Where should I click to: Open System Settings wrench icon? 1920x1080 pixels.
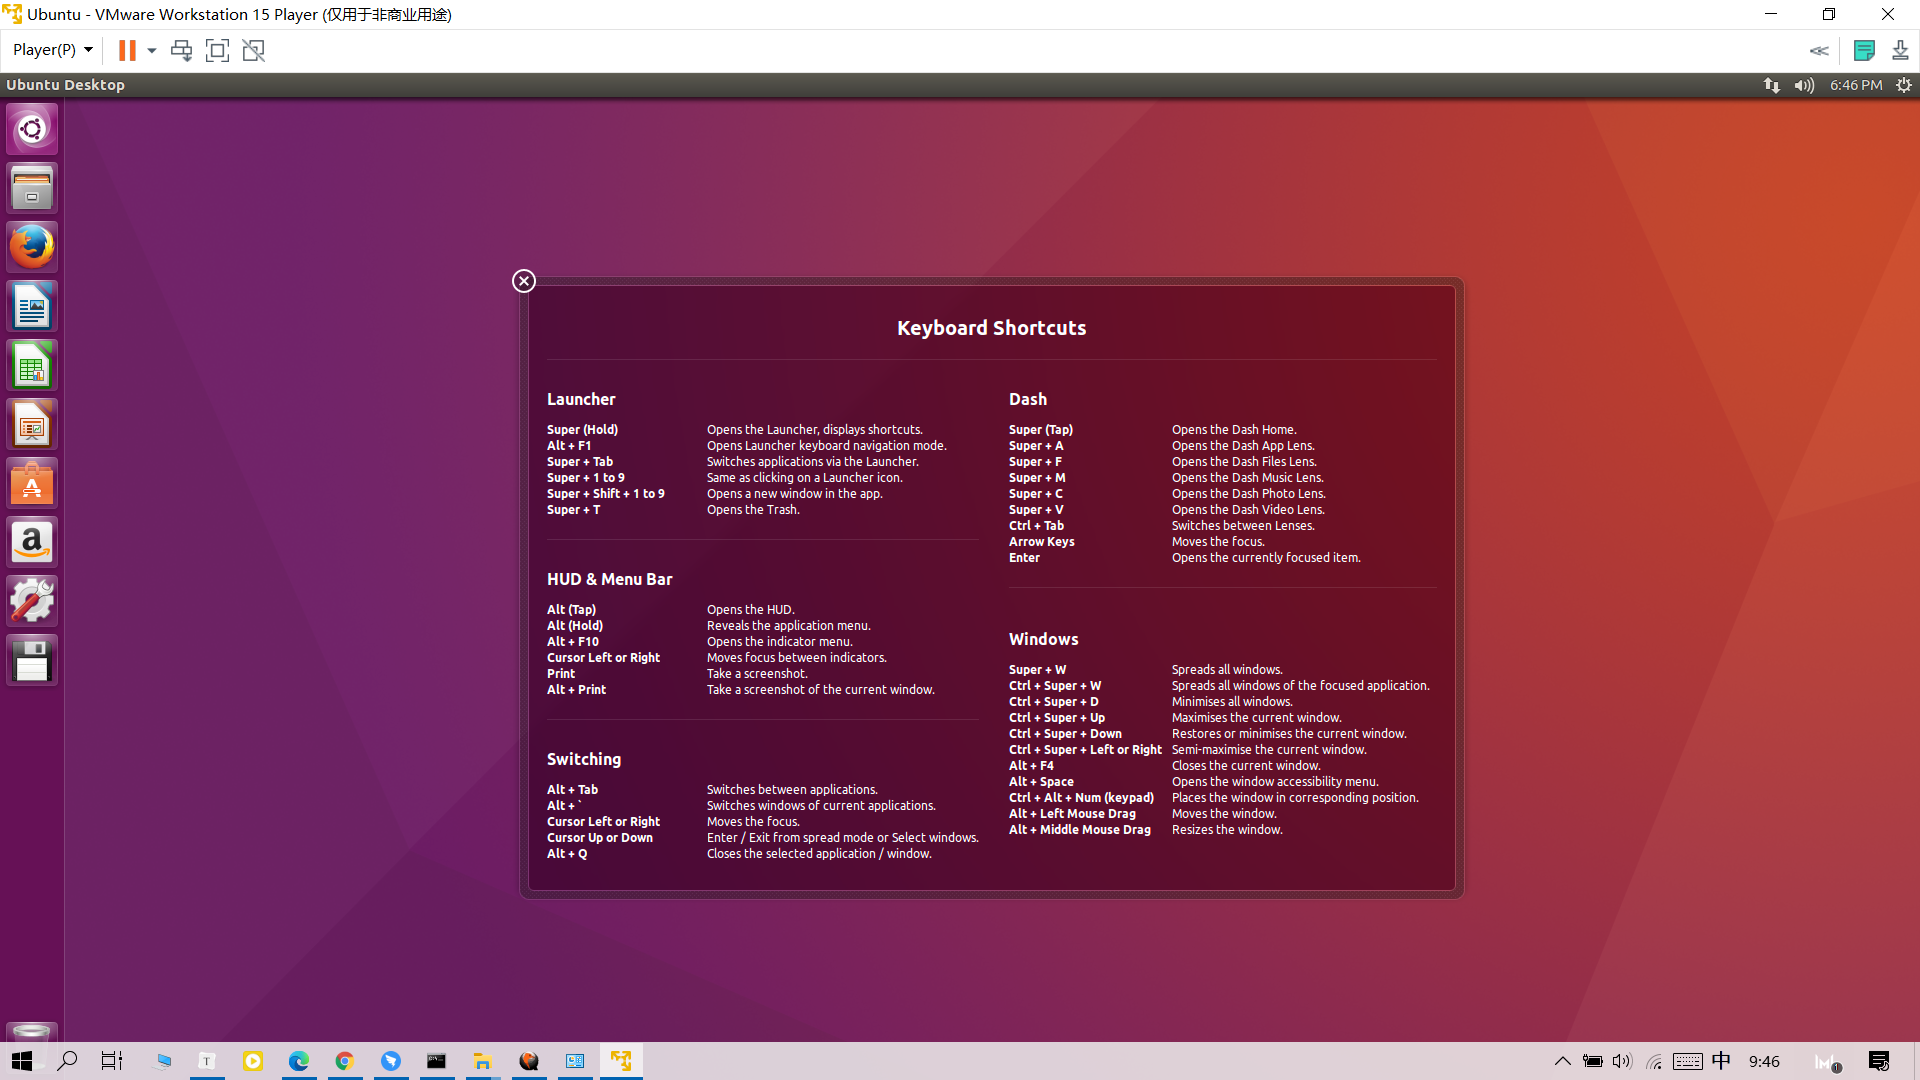click(32, 602)
